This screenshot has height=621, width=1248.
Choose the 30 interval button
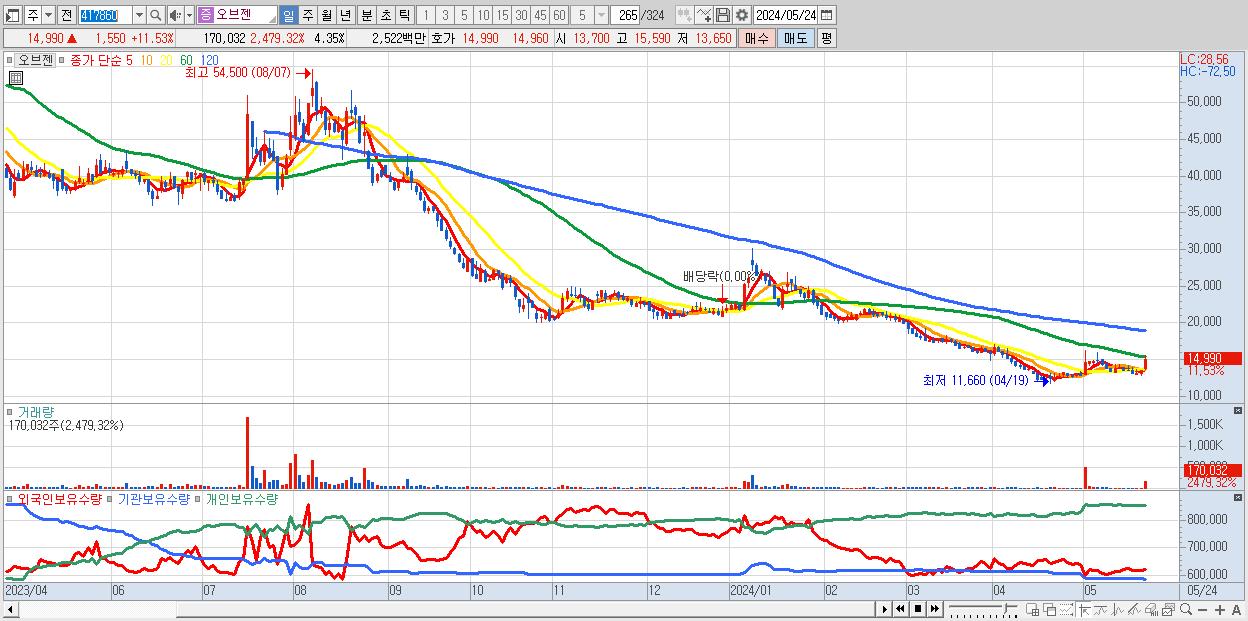point(522,15)
